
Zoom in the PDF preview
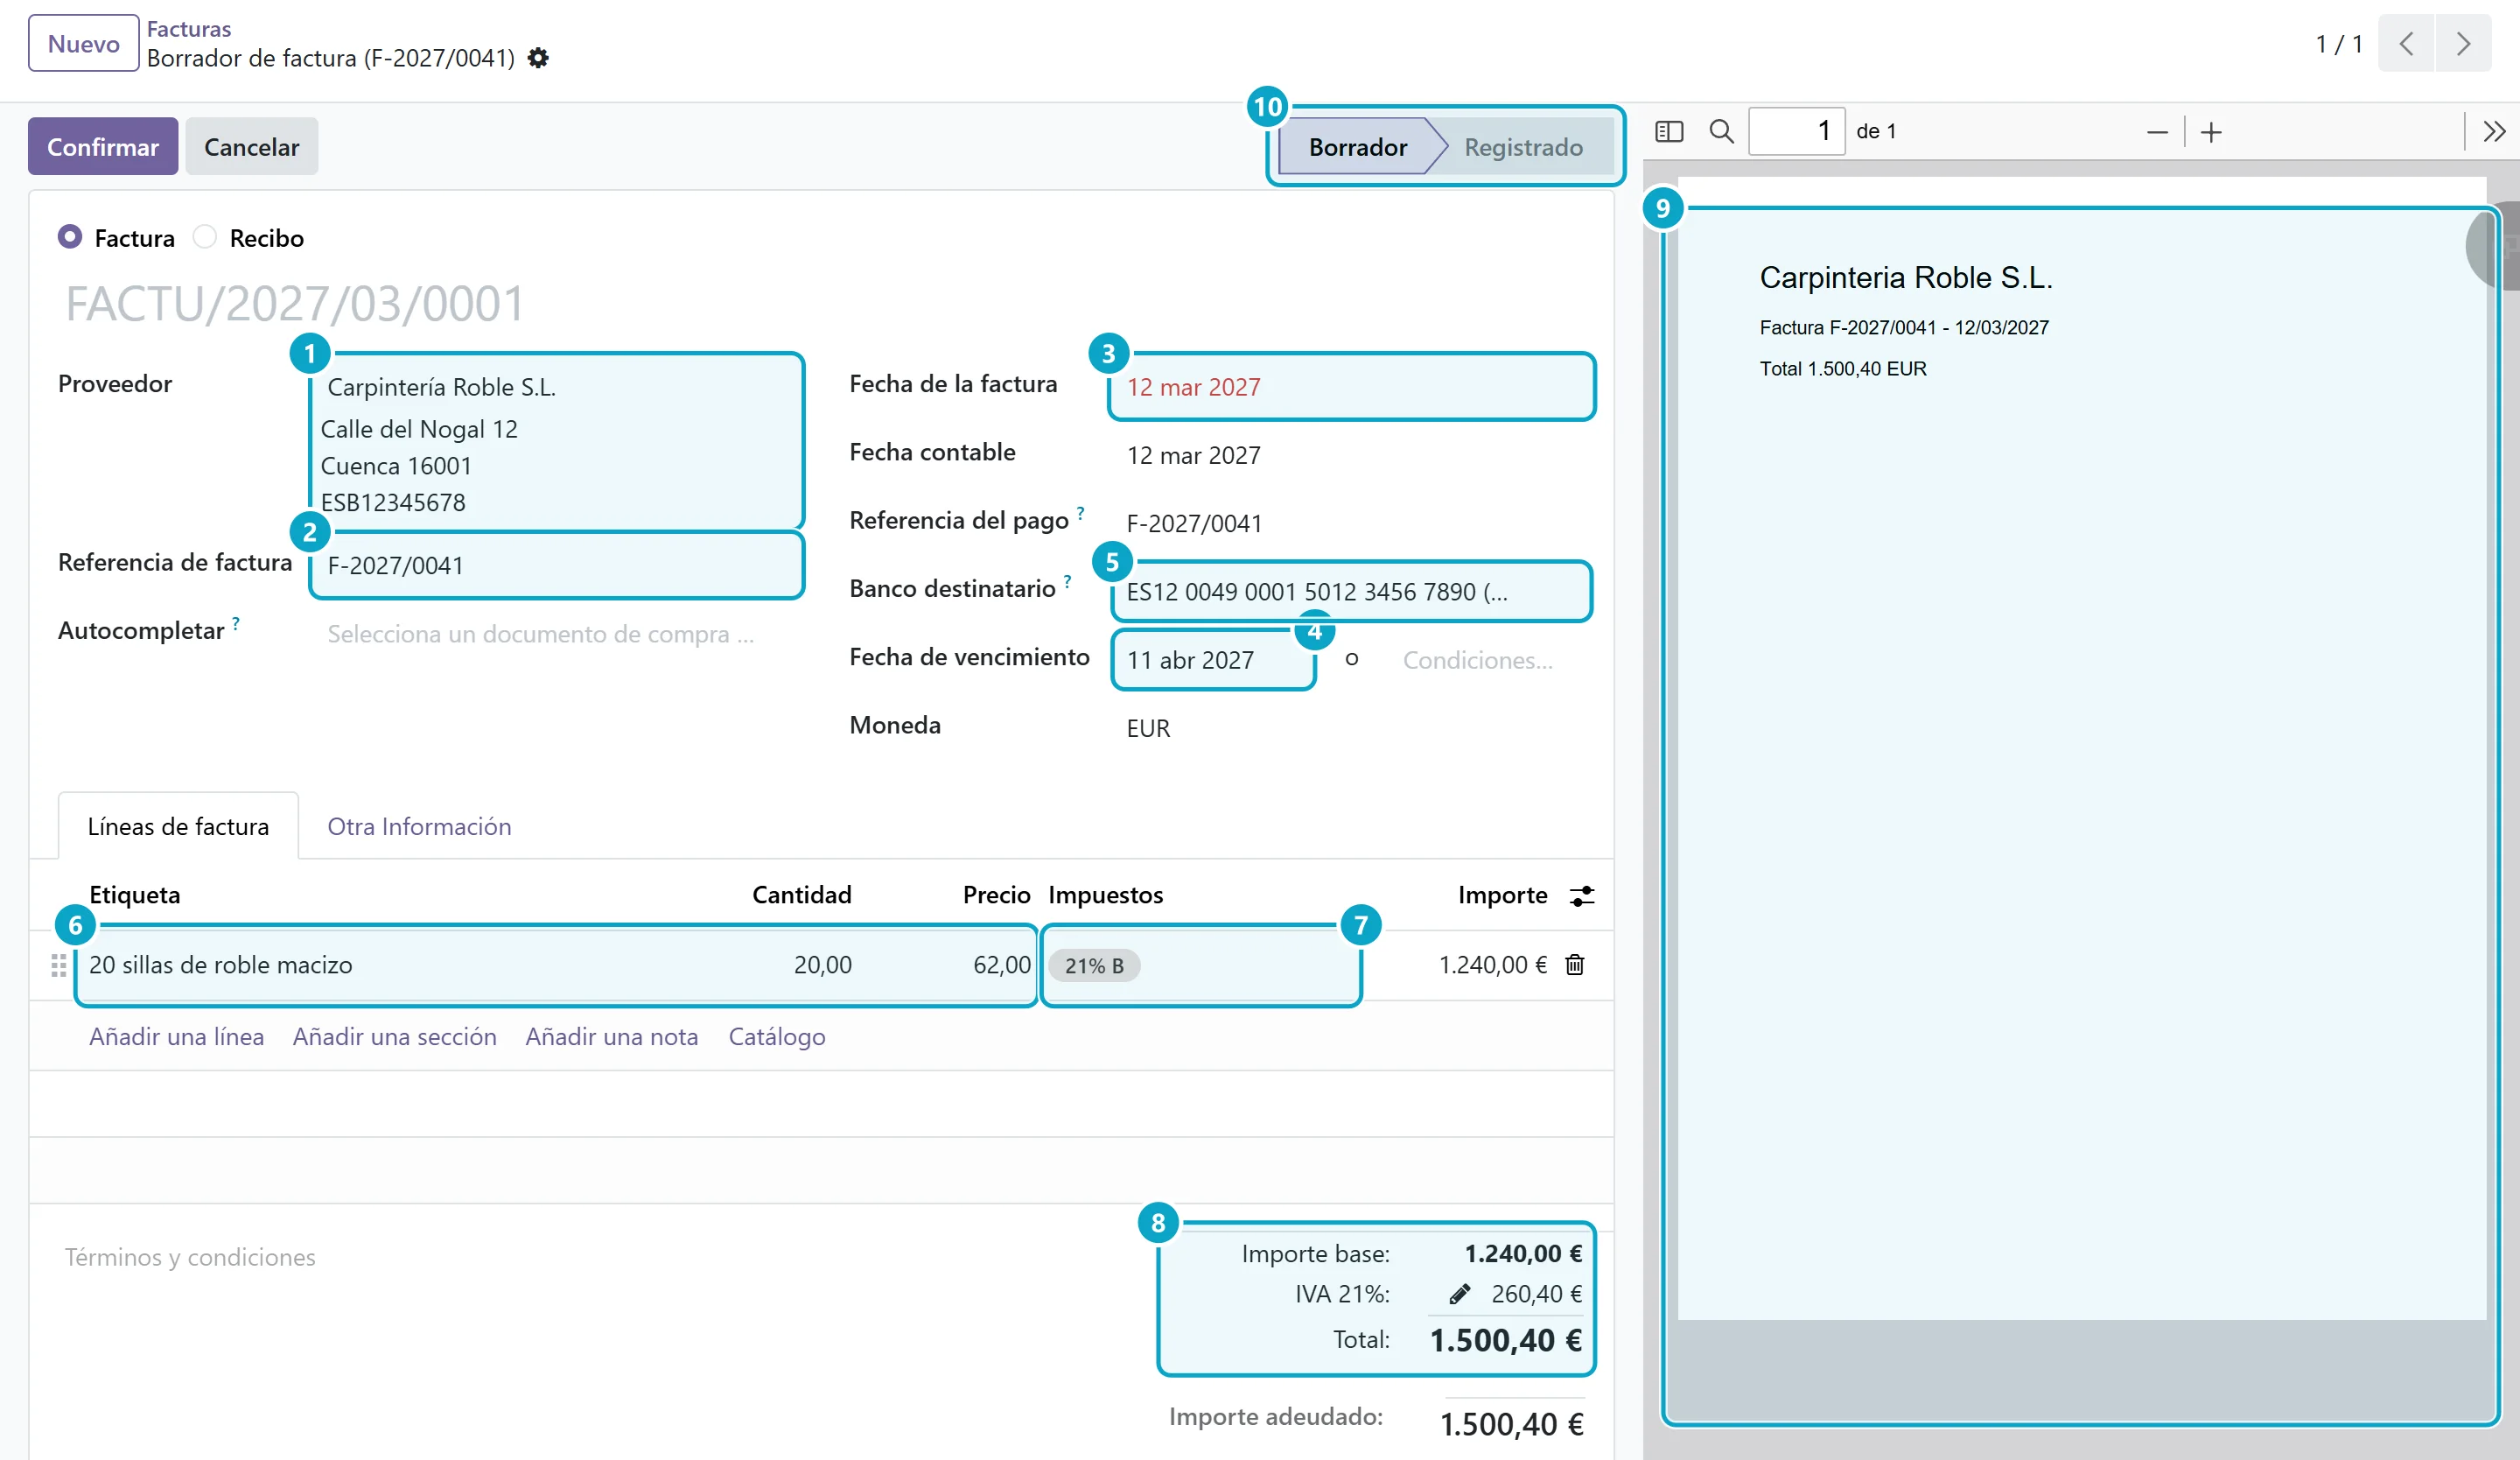[x=2211, y=132]
